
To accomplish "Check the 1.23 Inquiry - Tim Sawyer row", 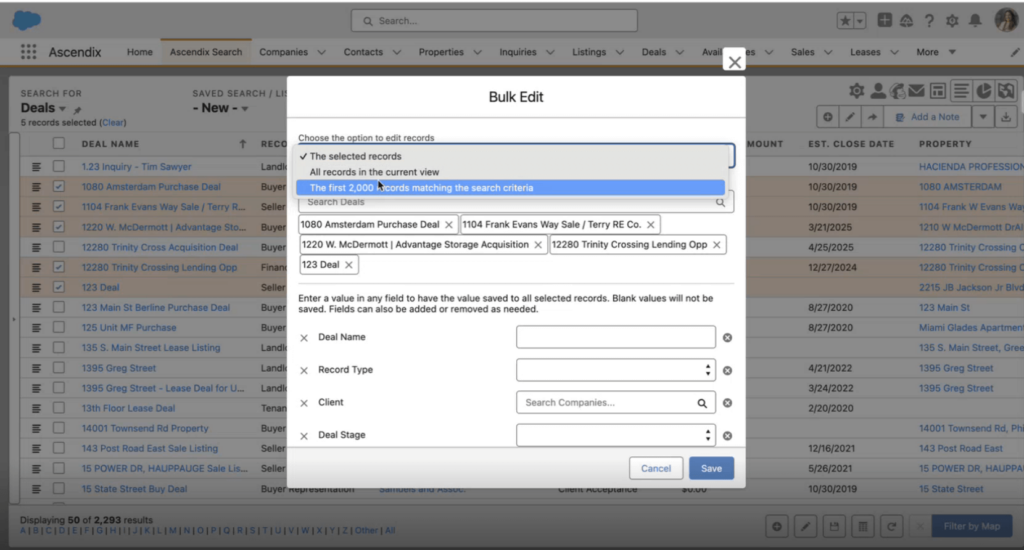I will click(59, 167).
